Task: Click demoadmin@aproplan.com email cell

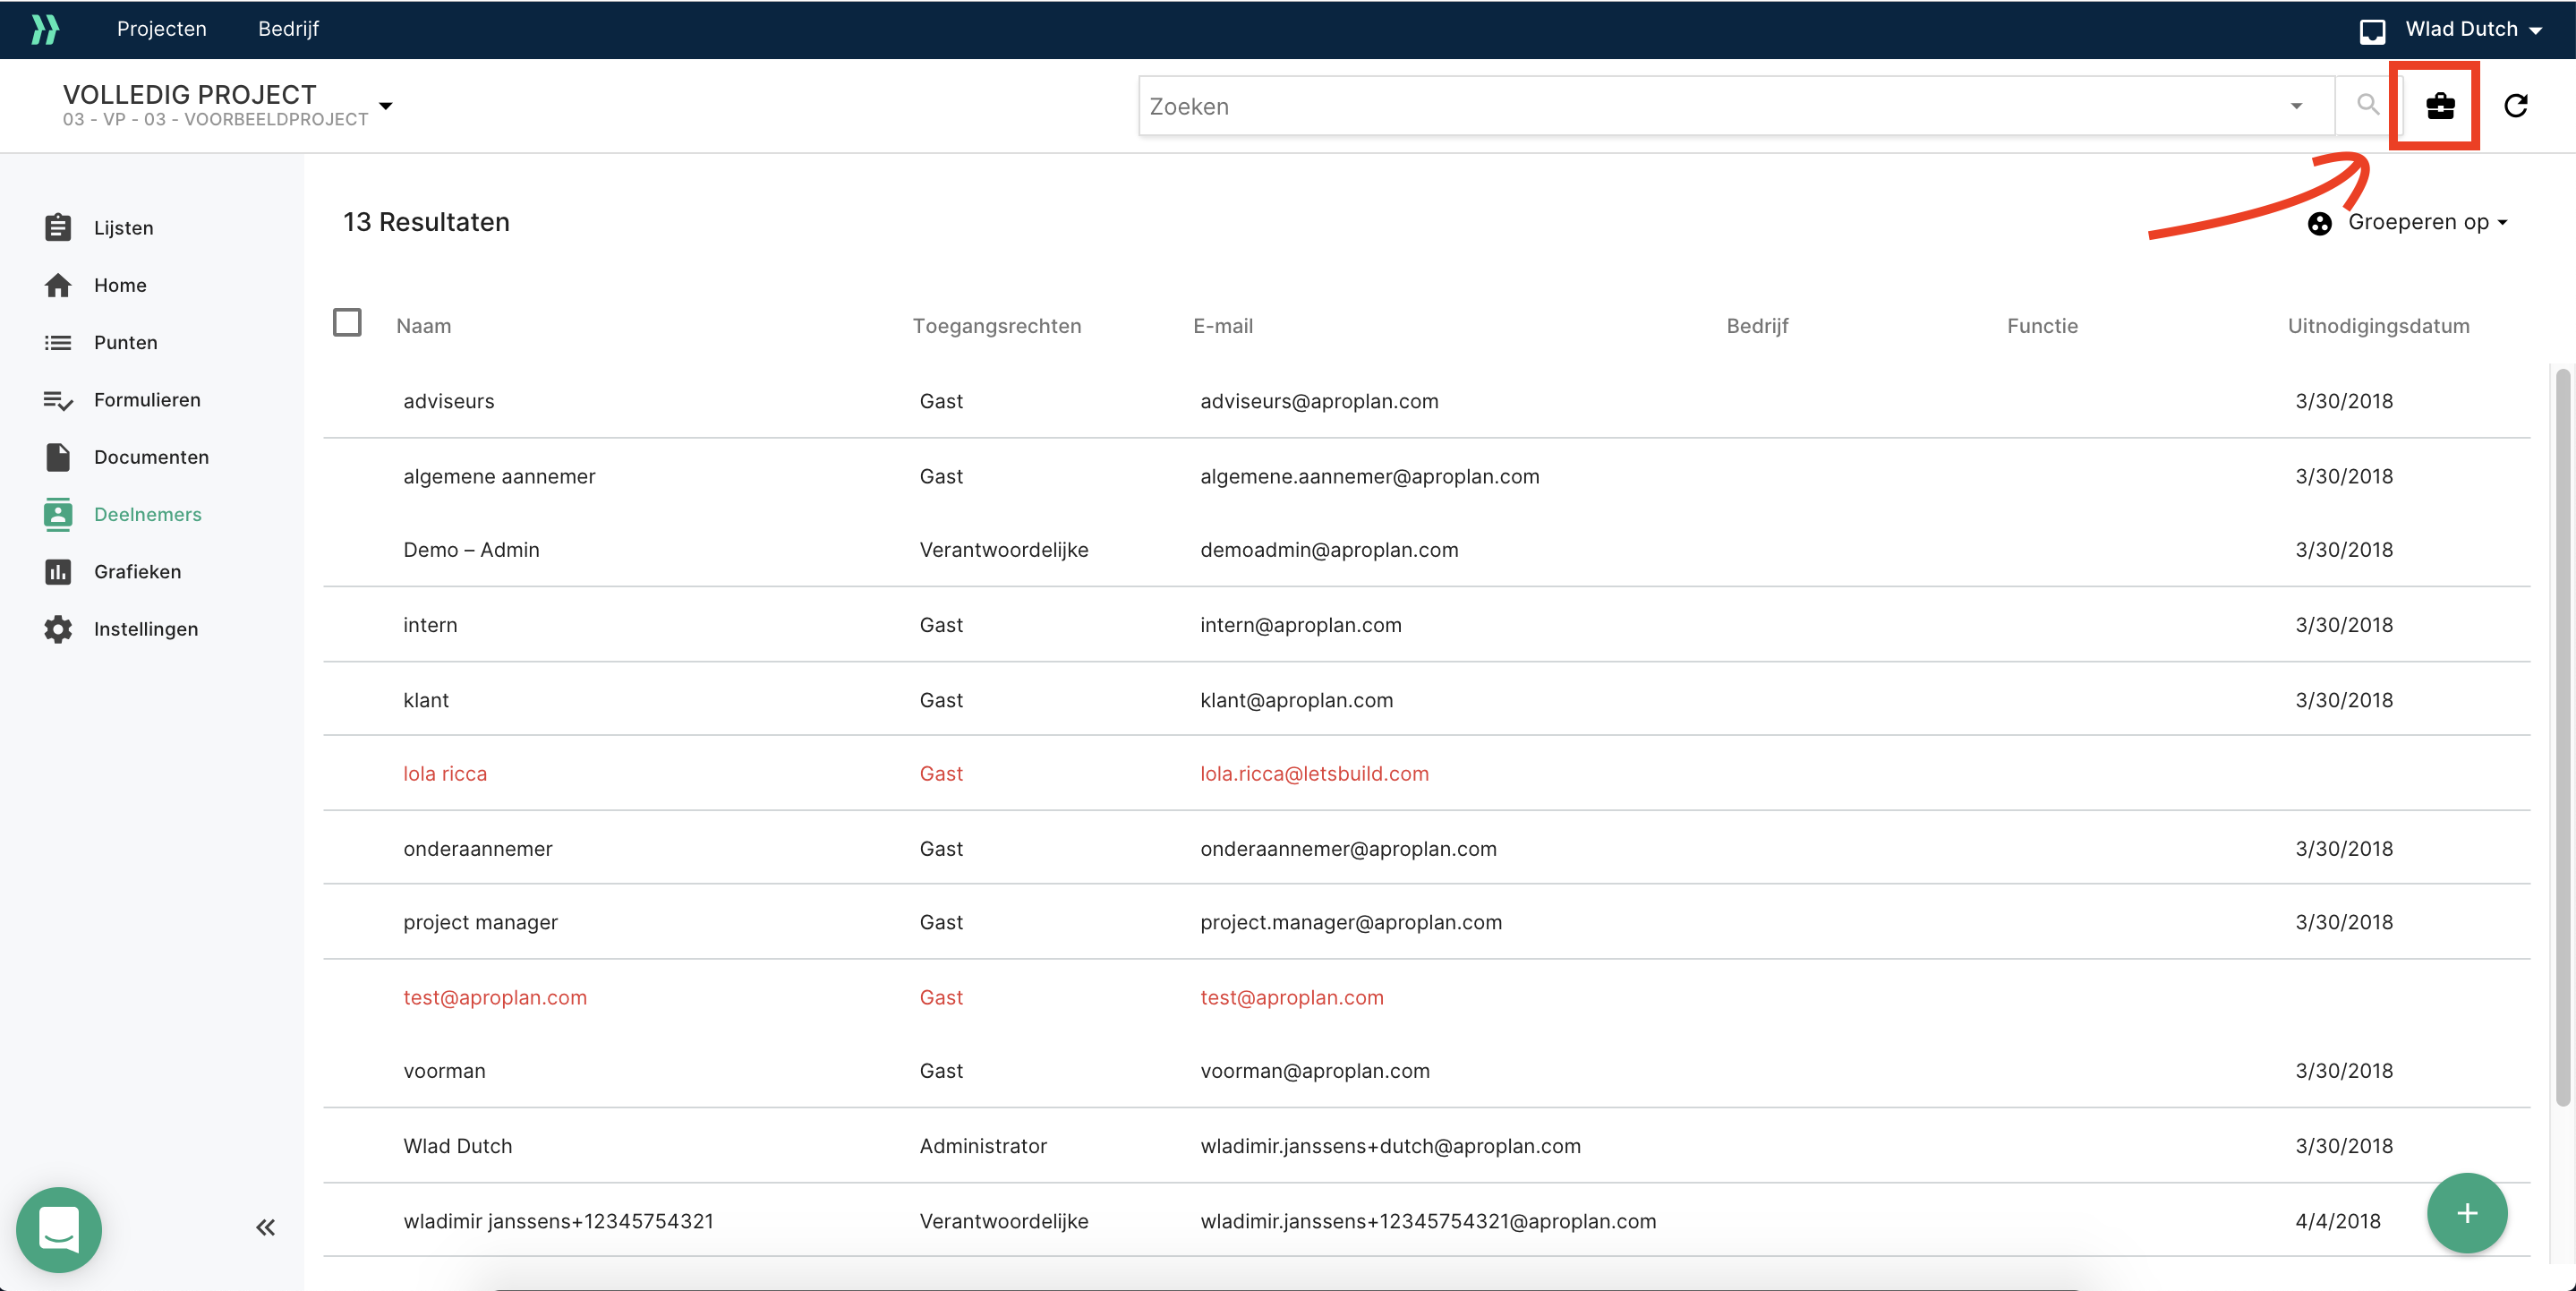Action: [1329, 550]
